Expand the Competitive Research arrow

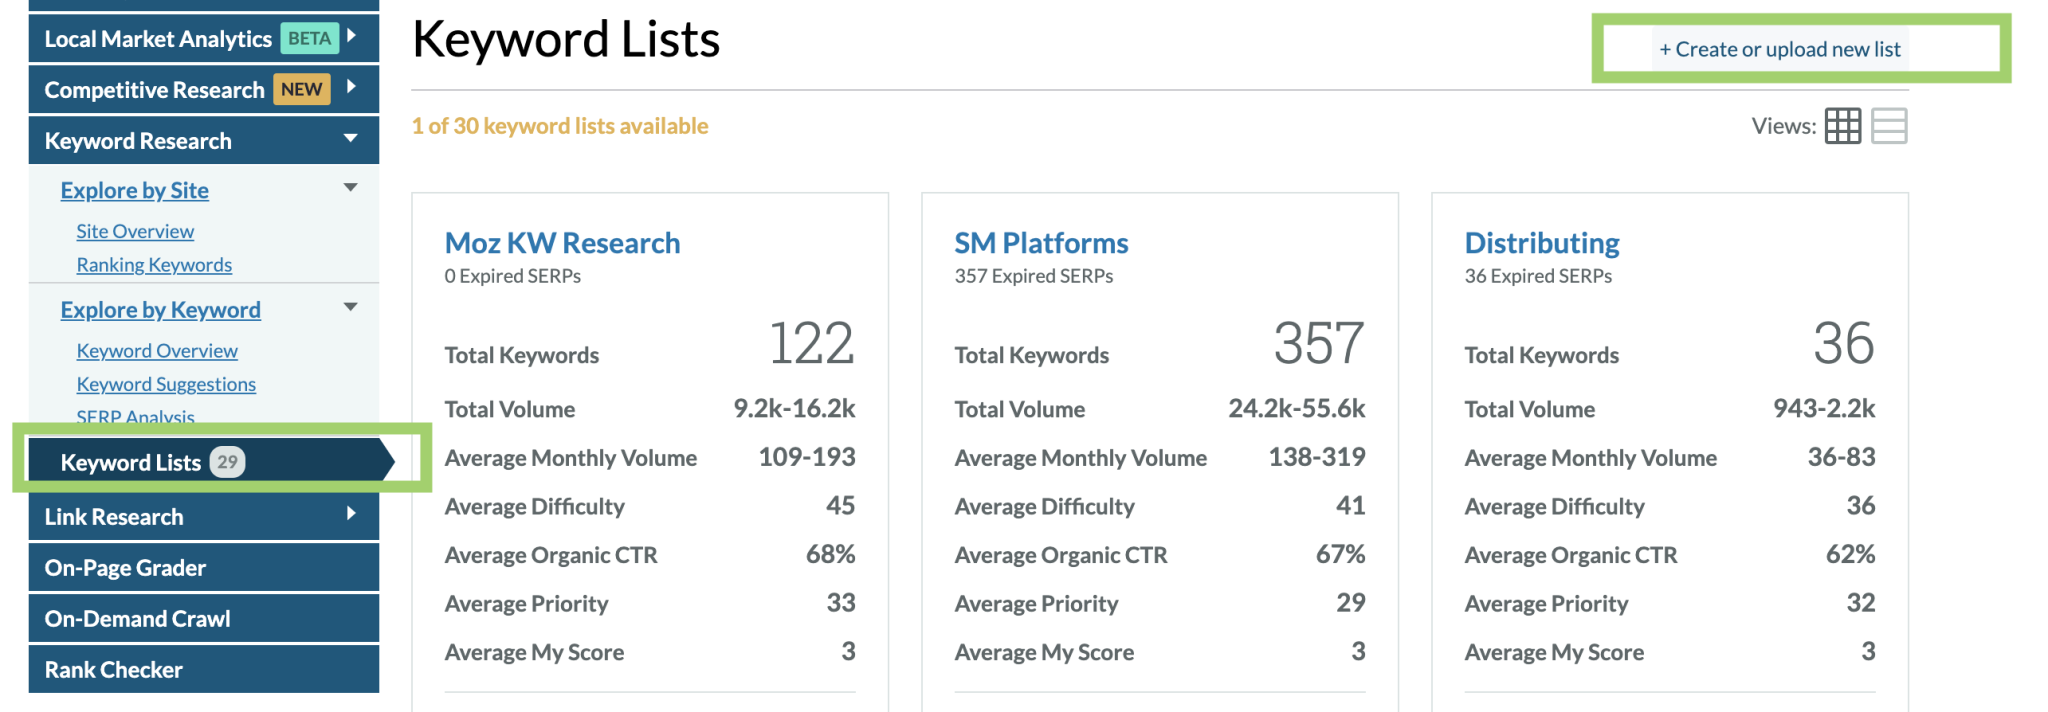coord(352,87)
